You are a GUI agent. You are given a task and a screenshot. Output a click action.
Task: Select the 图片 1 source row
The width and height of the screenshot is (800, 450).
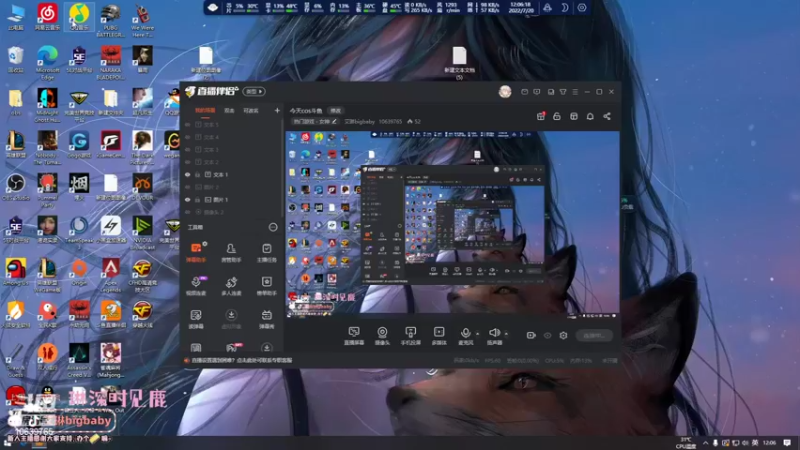(x=232, y=199)
